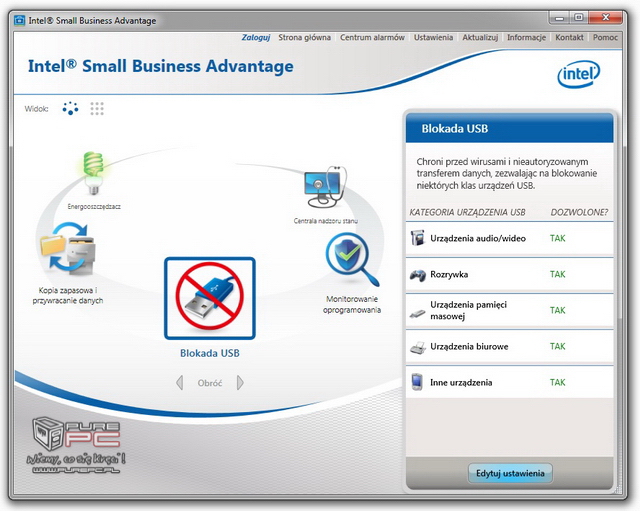Open Centrum alarmów menu item
The height and width of the screenshot is (511, 640).
click(372, 37)
